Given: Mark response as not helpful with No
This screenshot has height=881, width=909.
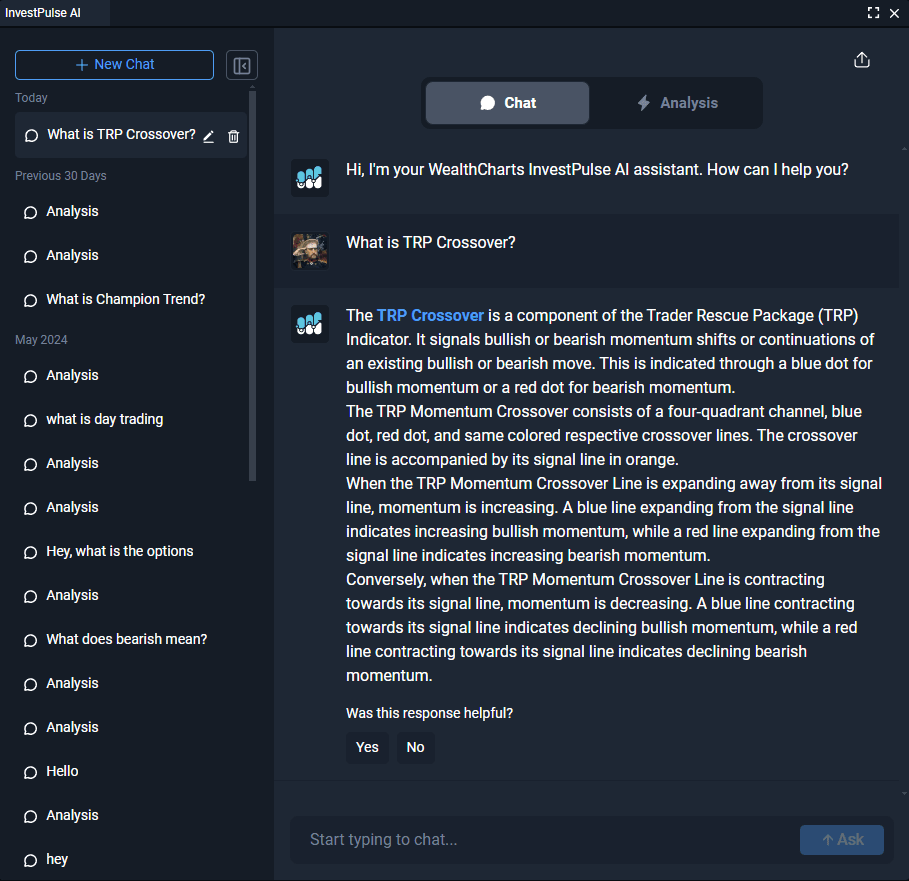Looking at the screenshot, I should [x=415, y=747].
